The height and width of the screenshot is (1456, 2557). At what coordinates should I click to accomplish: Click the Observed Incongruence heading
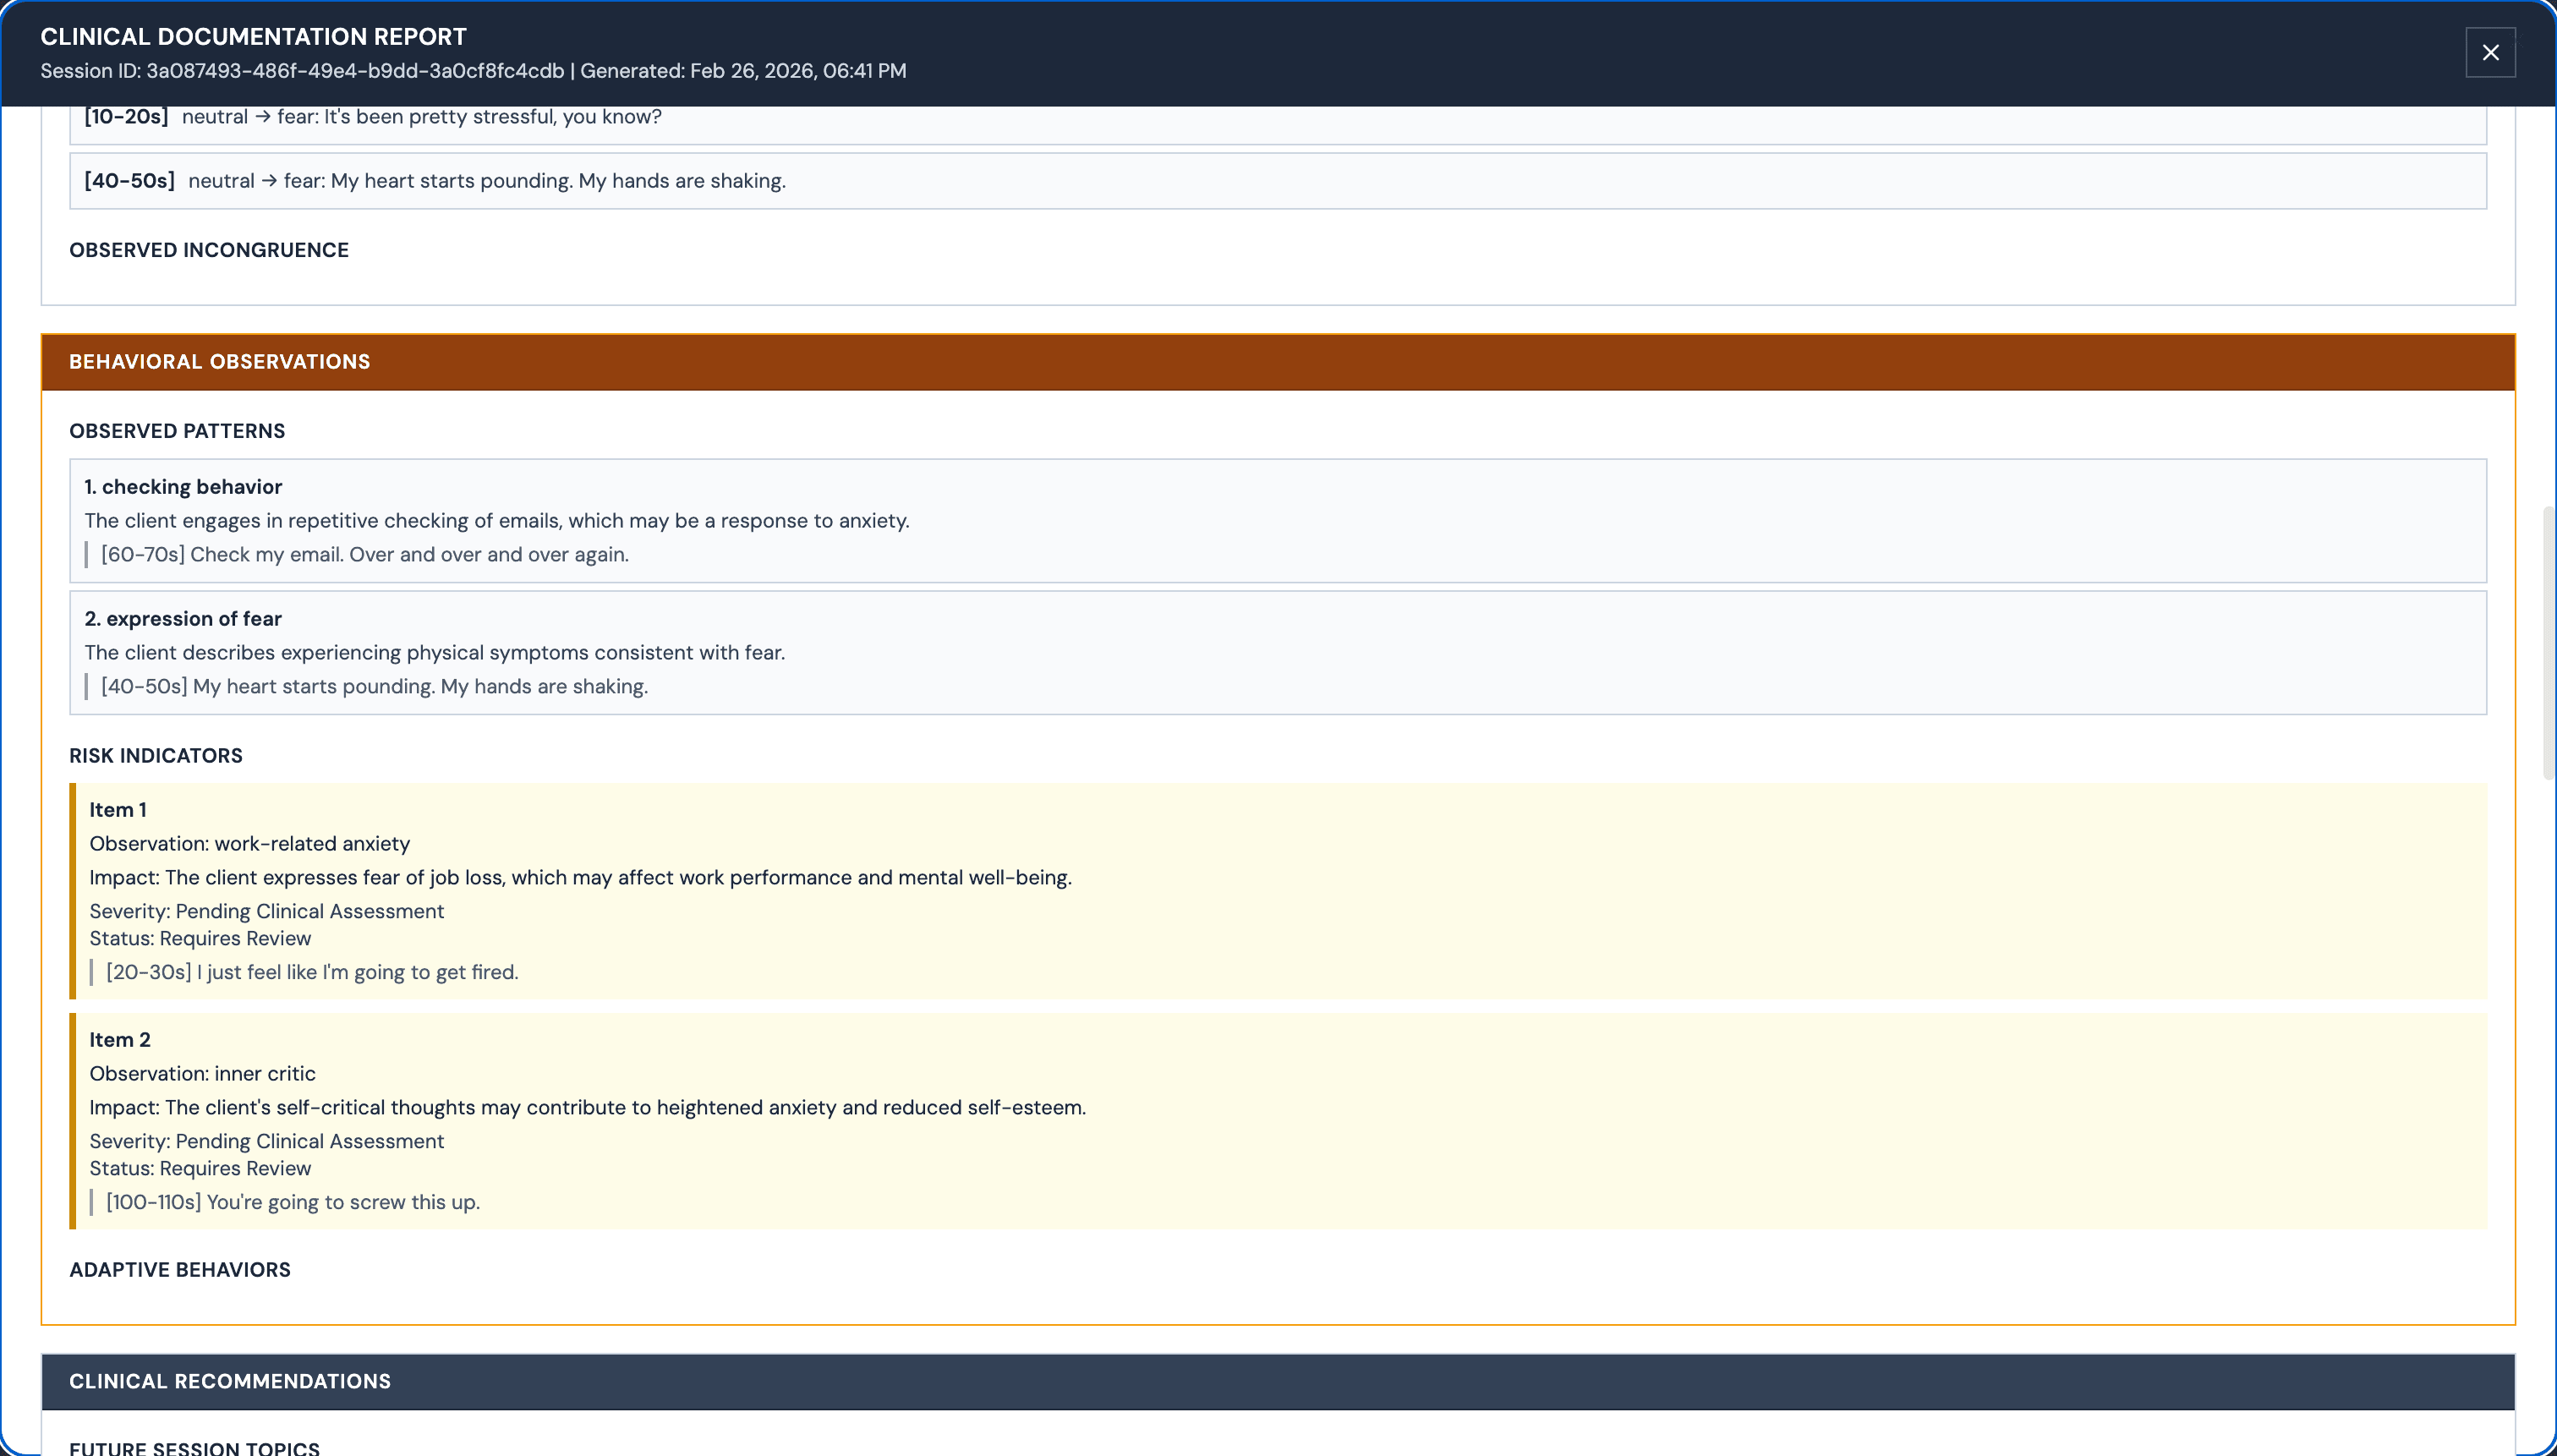coord(209,250)
